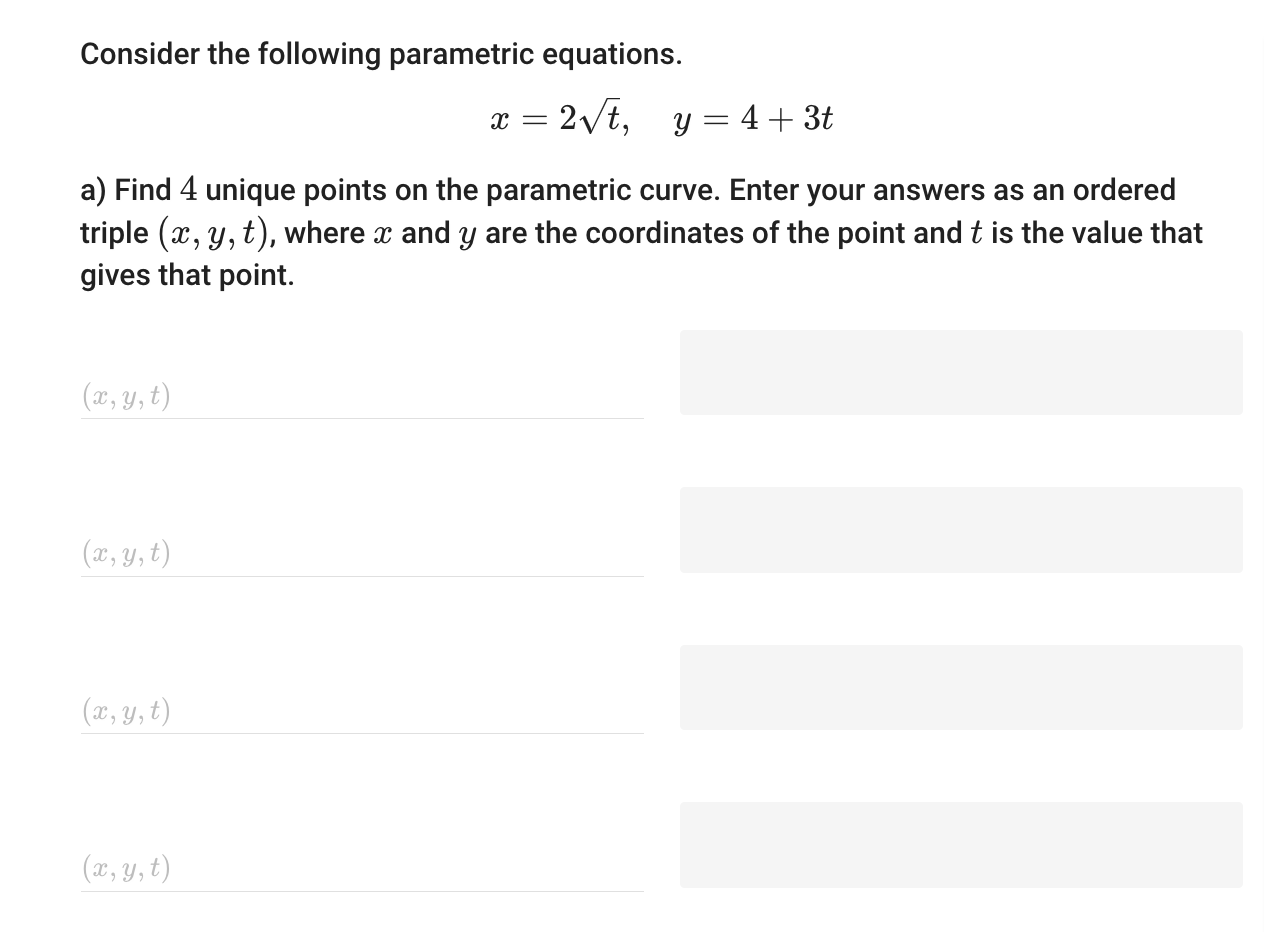Screen dimensions: 1264x932
Task: Click the equation y equals 4 plus 3t
Action: (752, 117)
